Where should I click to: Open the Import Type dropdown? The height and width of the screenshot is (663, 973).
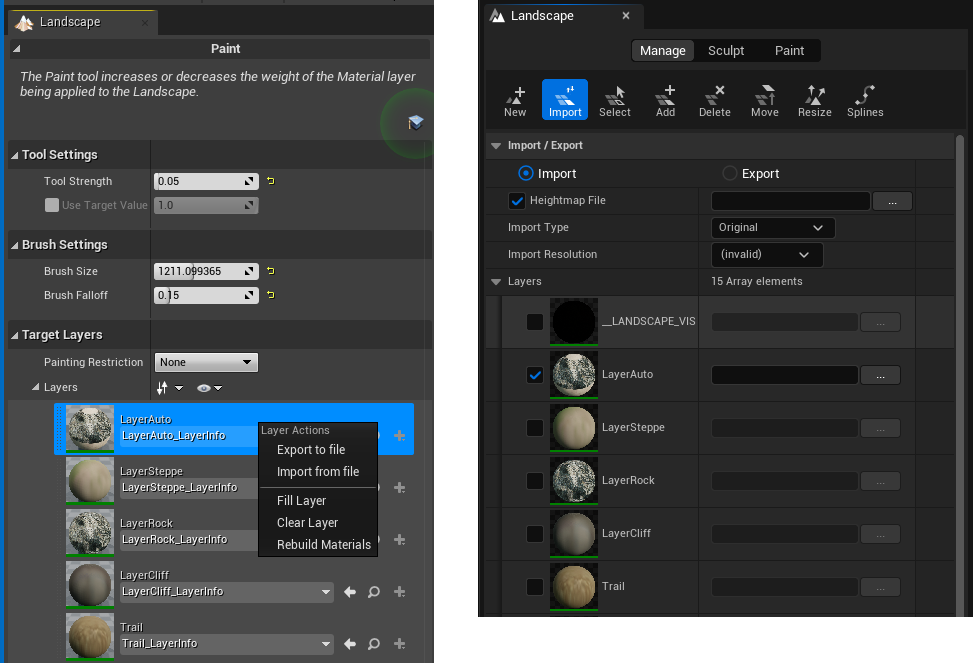[772, 228]
